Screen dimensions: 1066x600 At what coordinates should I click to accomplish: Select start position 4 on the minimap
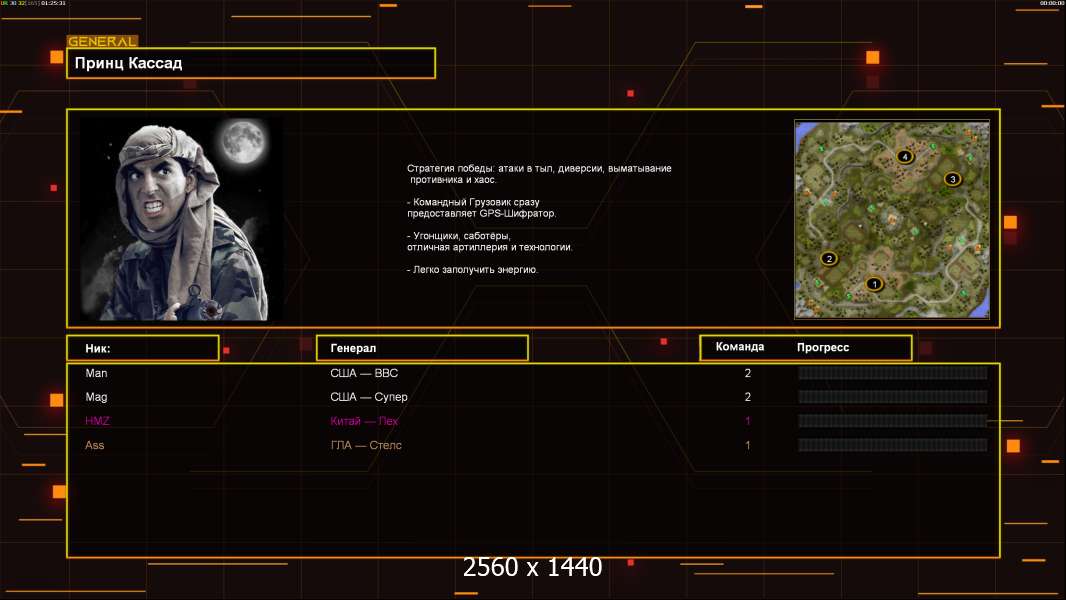905,157
